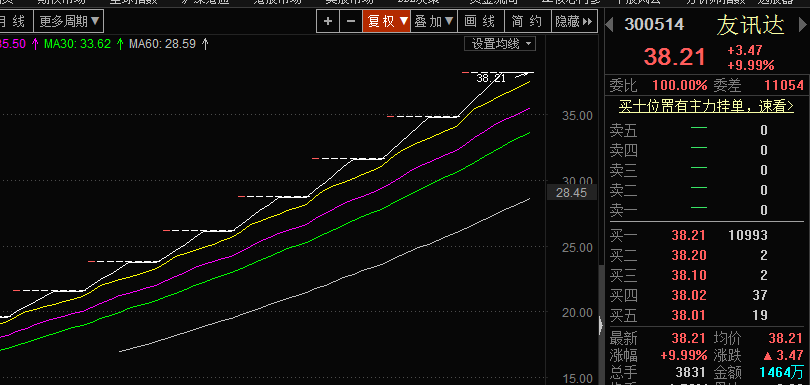
Task: Open 更多周期 period dropdown
Action: [x=69, y=22]
